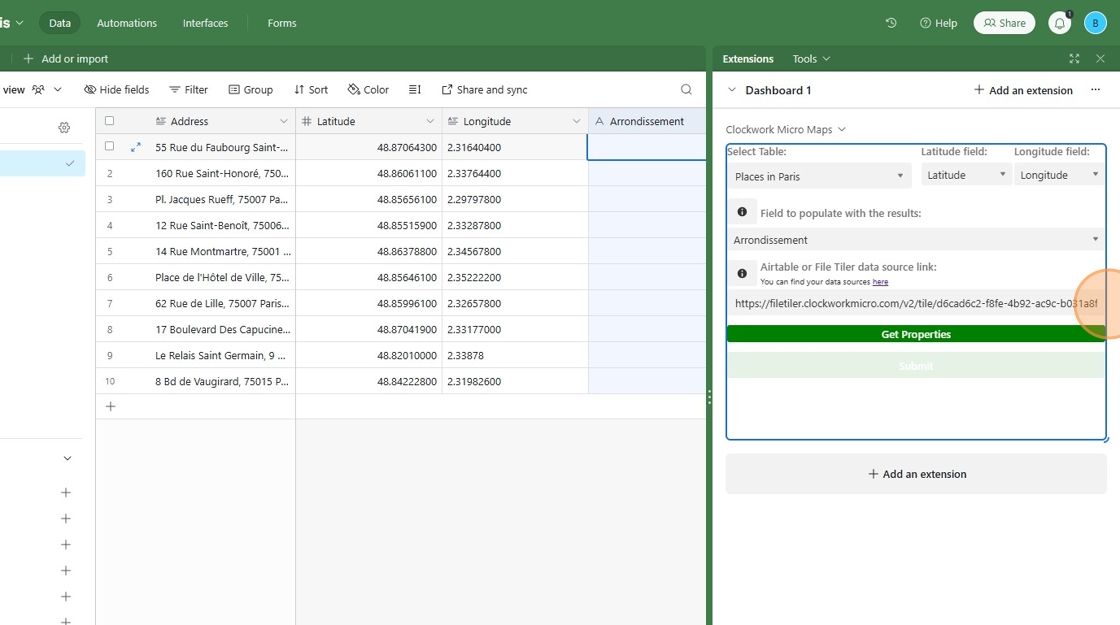Open the Address column dropdown

tap(284, 121)
